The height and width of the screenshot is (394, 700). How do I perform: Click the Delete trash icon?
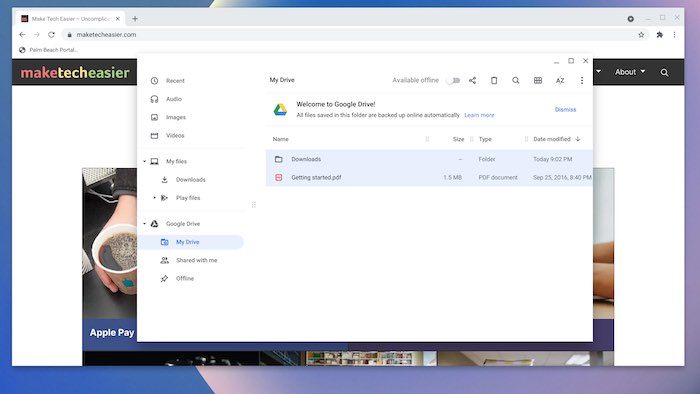coord(494,81)
